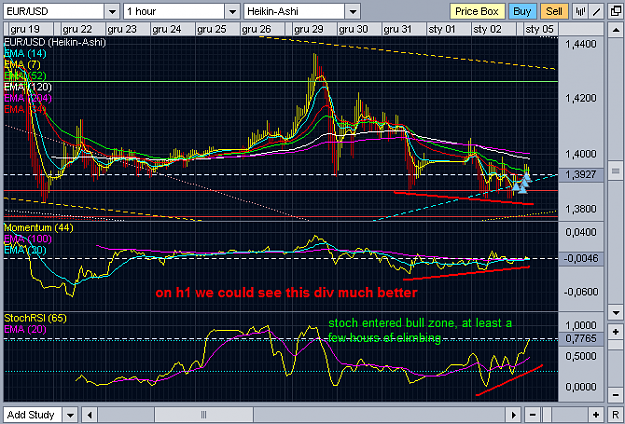625x424 pixels.
Task: Click the Add Study box
Action: 34,414
